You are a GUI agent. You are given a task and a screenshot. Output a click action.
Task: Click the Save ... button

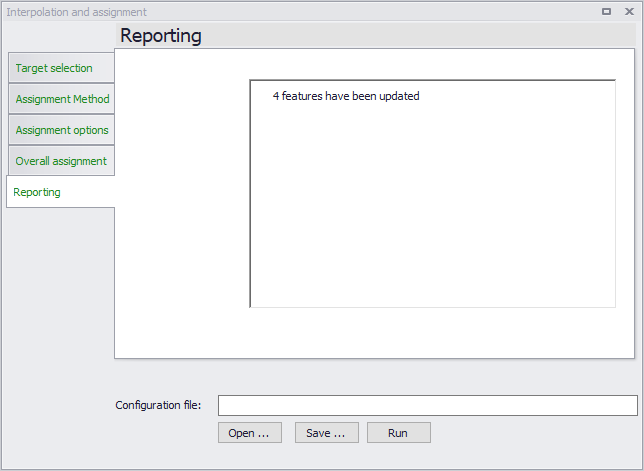tap(327, 433)
